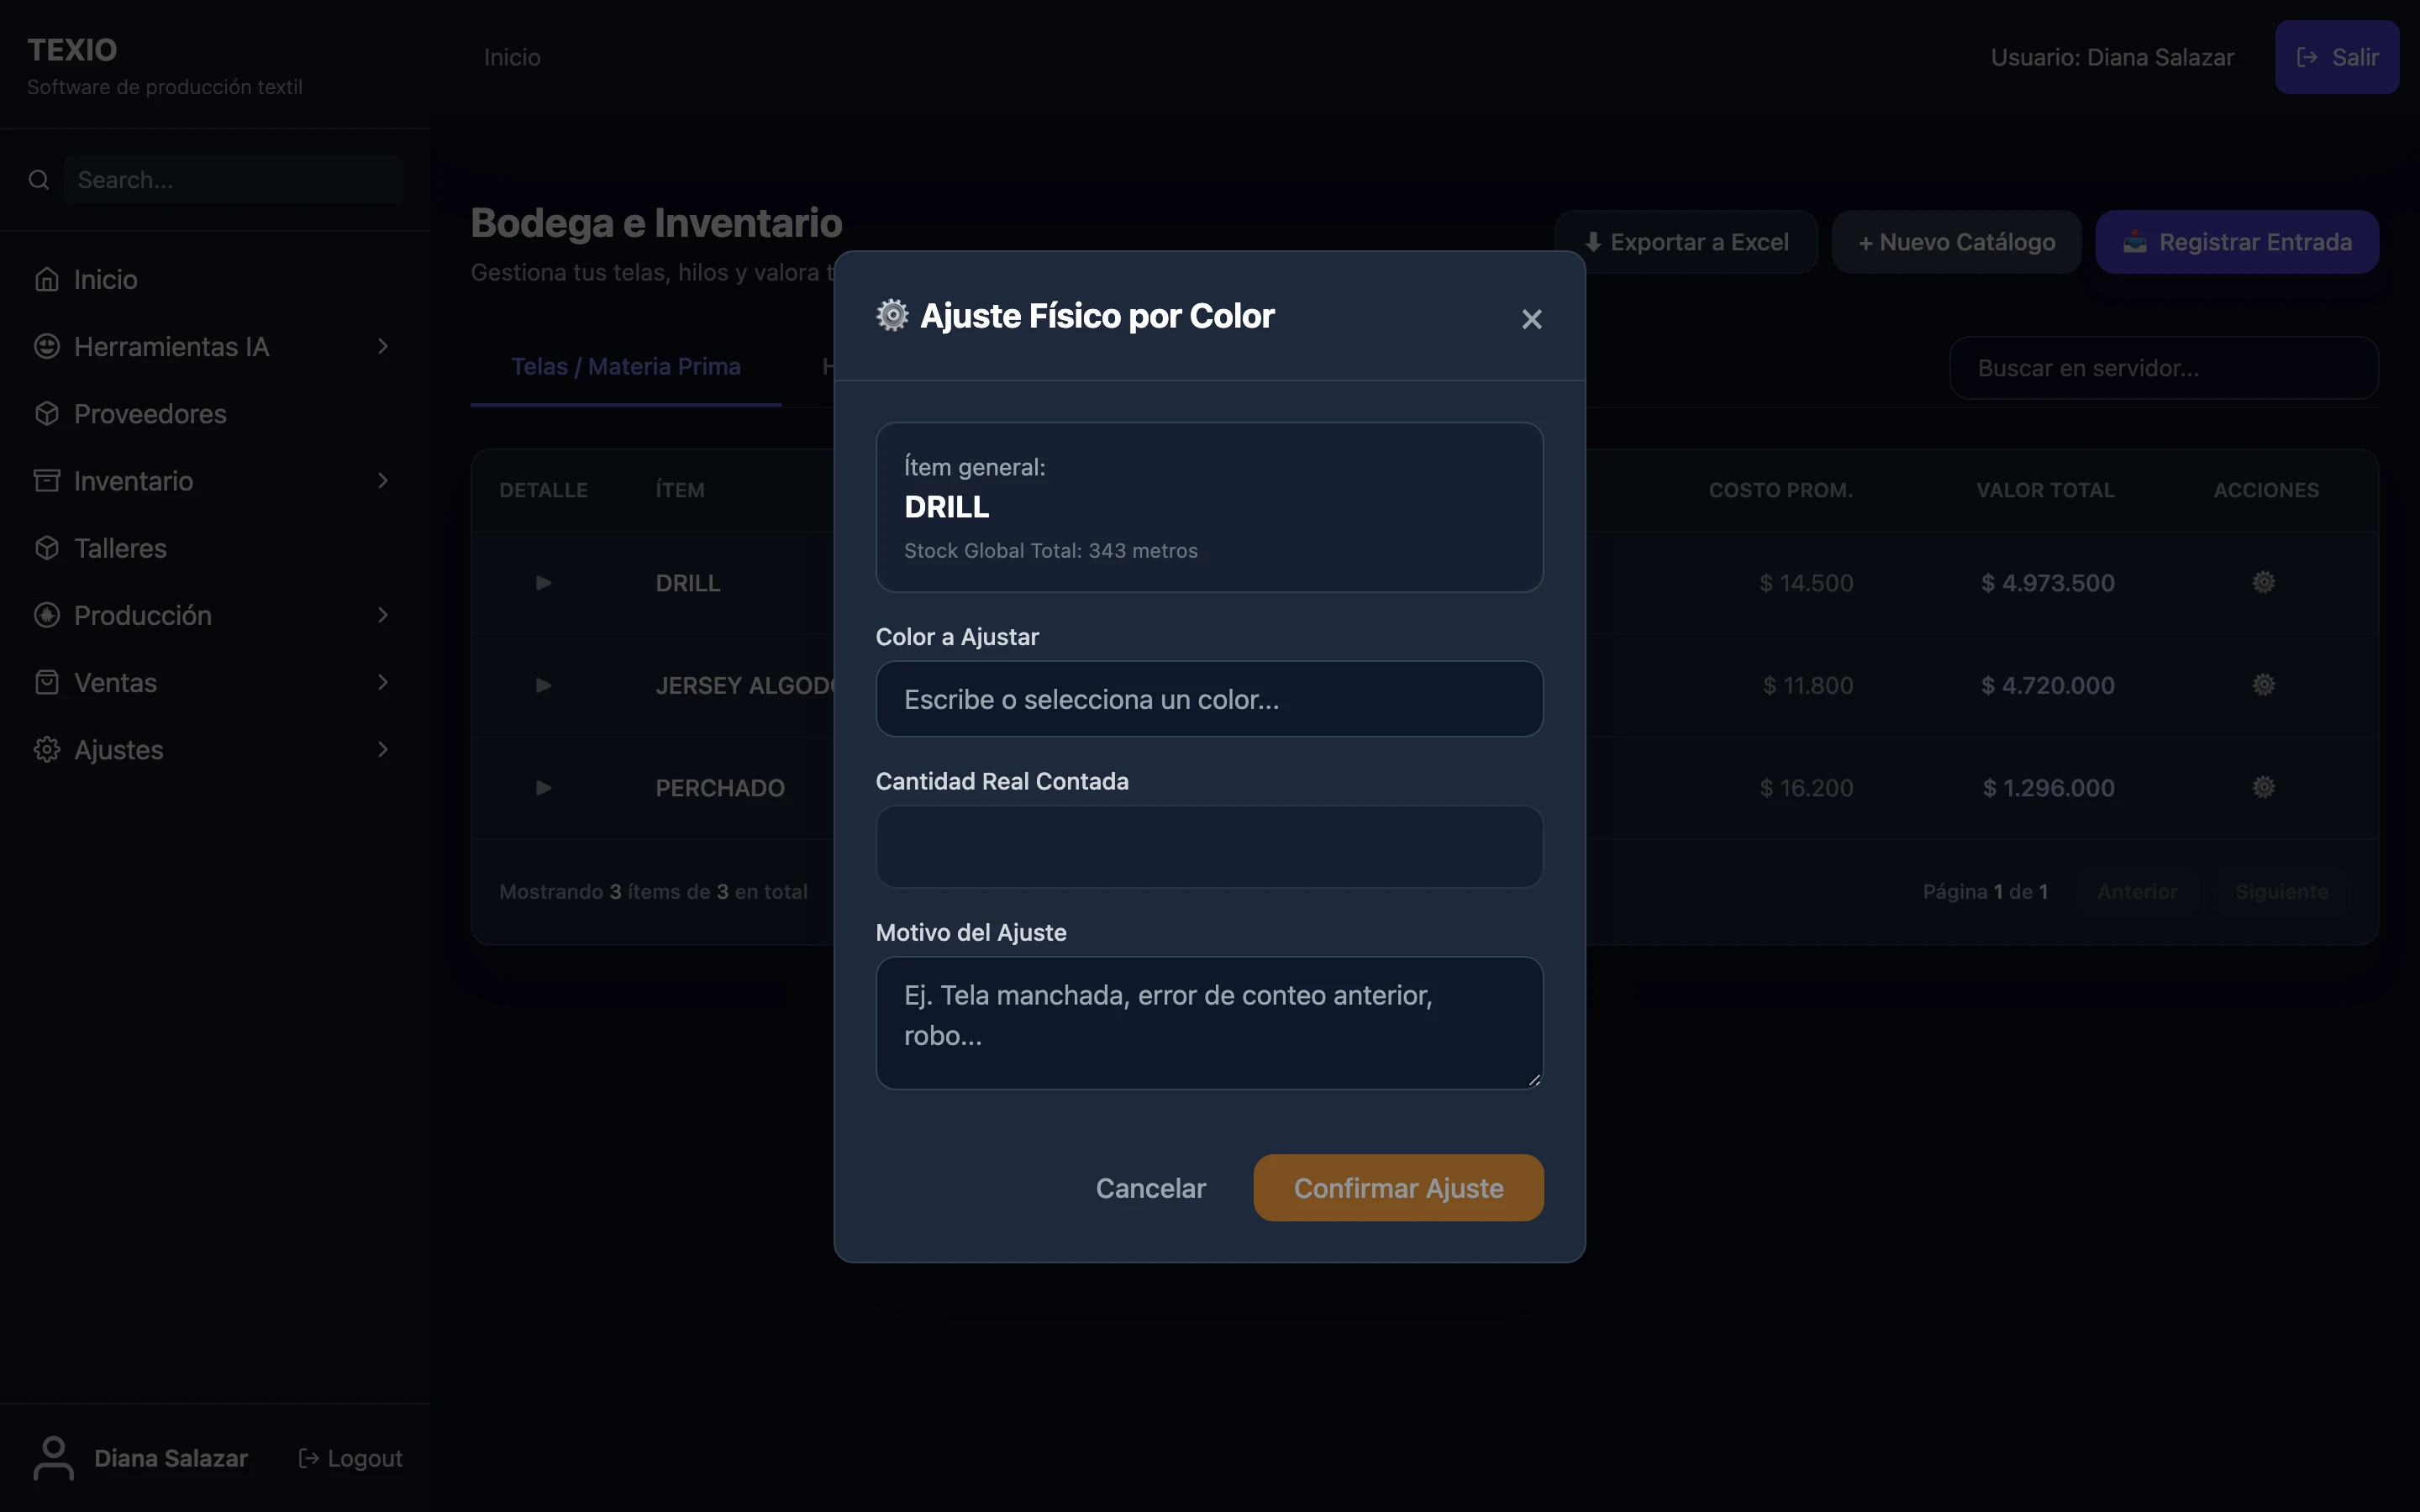Click the gear icon in the dialog title
The image size is (2420, 1512).
[892, 315]
